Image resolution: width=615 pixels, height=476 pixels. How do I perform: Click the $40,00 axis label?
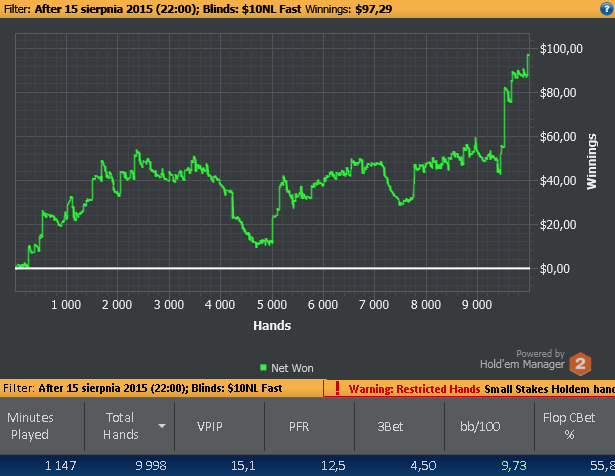pyautogui.click(x=558, y=180)
